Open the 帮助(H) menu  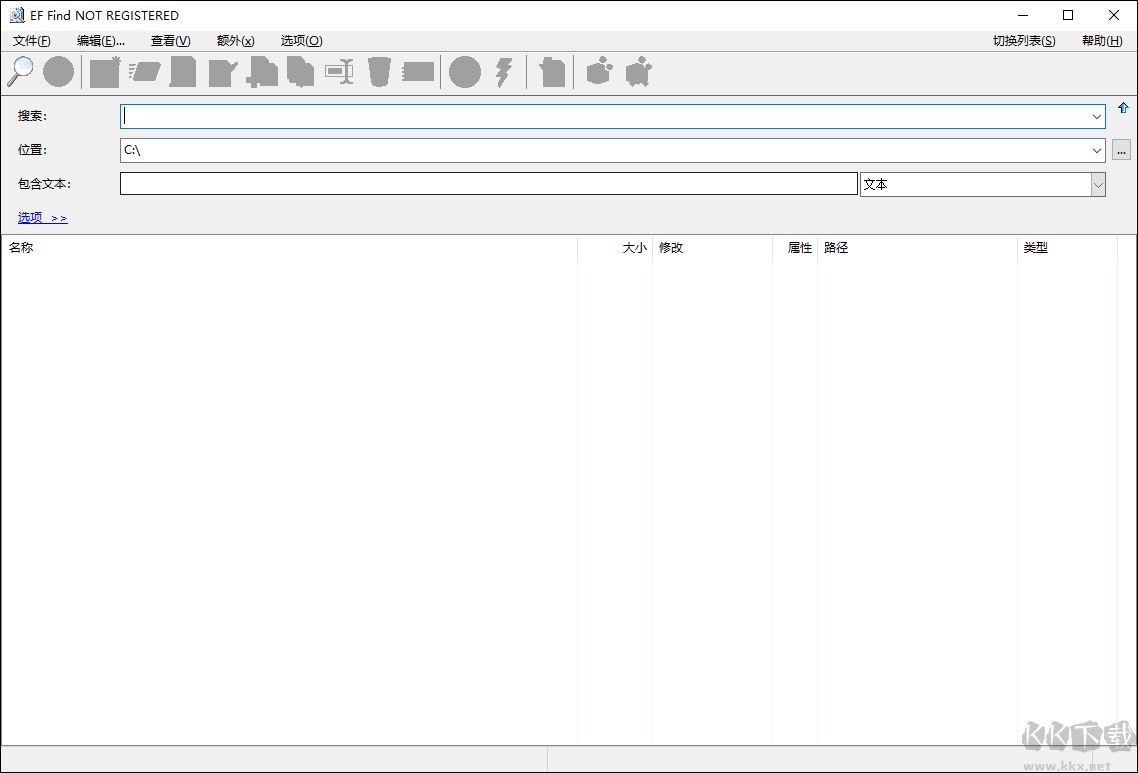pos(1102,41)
